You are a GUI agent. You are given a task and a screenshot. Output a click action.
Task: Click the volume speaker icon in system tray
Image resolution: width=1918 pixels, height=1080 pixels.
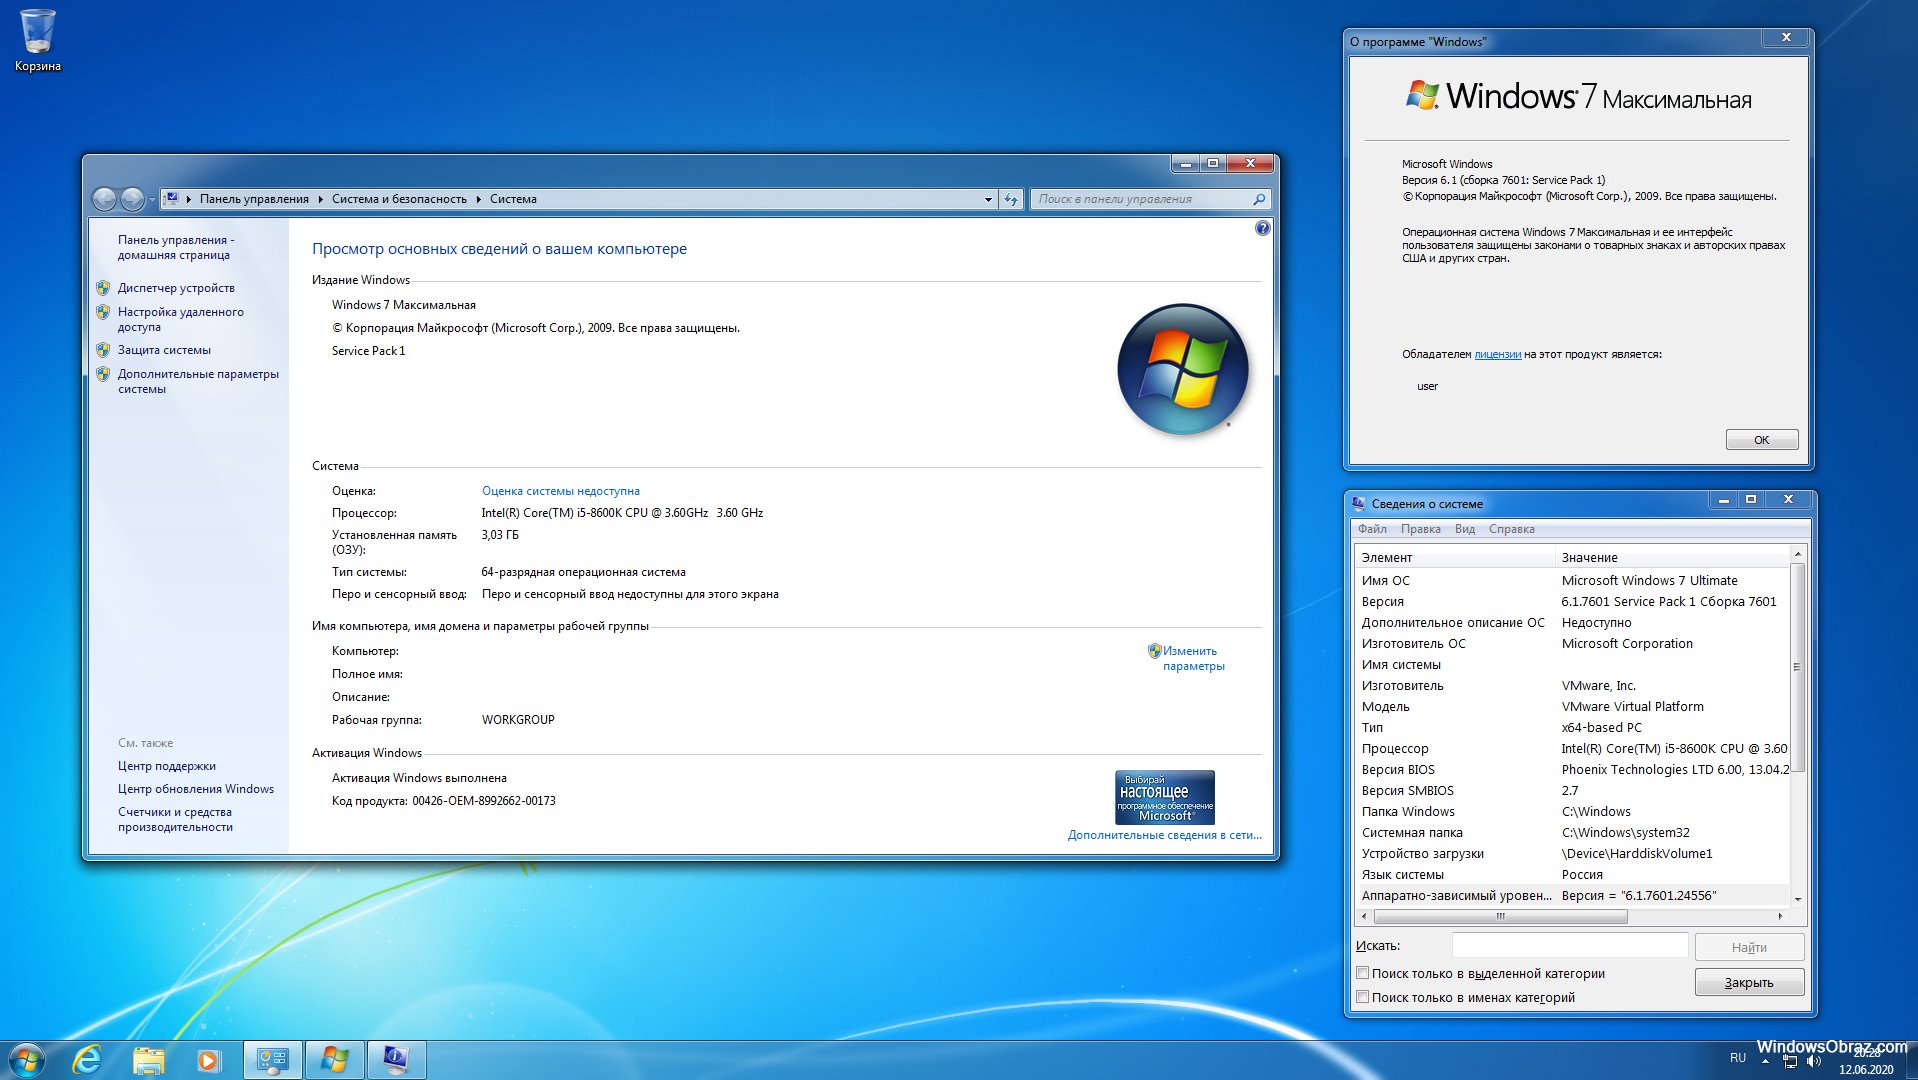(1814, 1061)
